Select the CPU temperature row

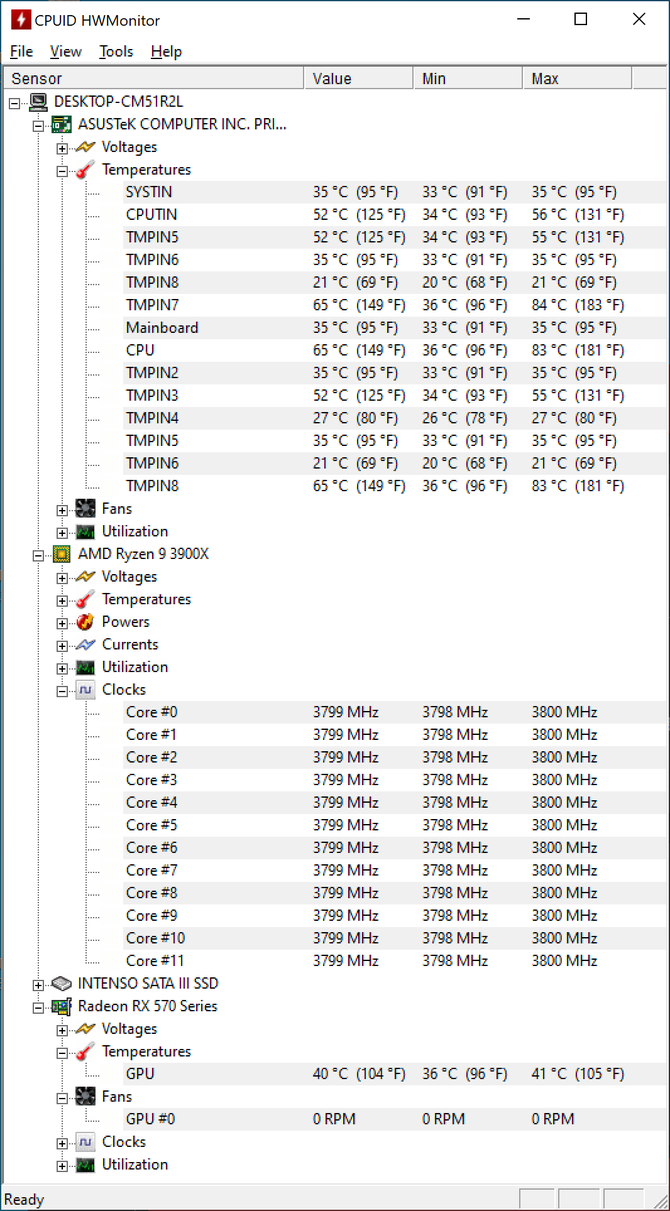coord(394,350)
